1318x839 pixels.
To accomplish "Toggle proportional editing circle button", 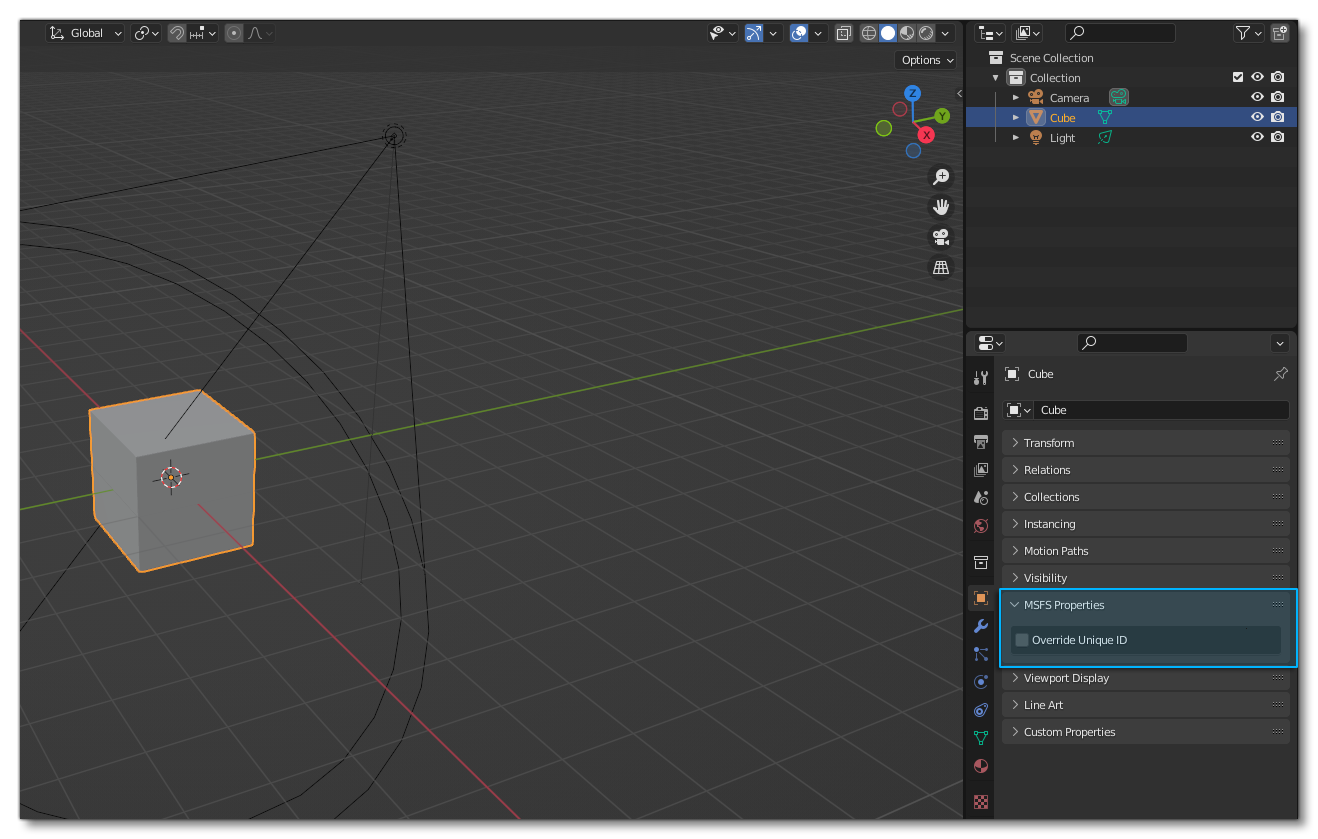I will pyautogui.click(x=234, y=33).
